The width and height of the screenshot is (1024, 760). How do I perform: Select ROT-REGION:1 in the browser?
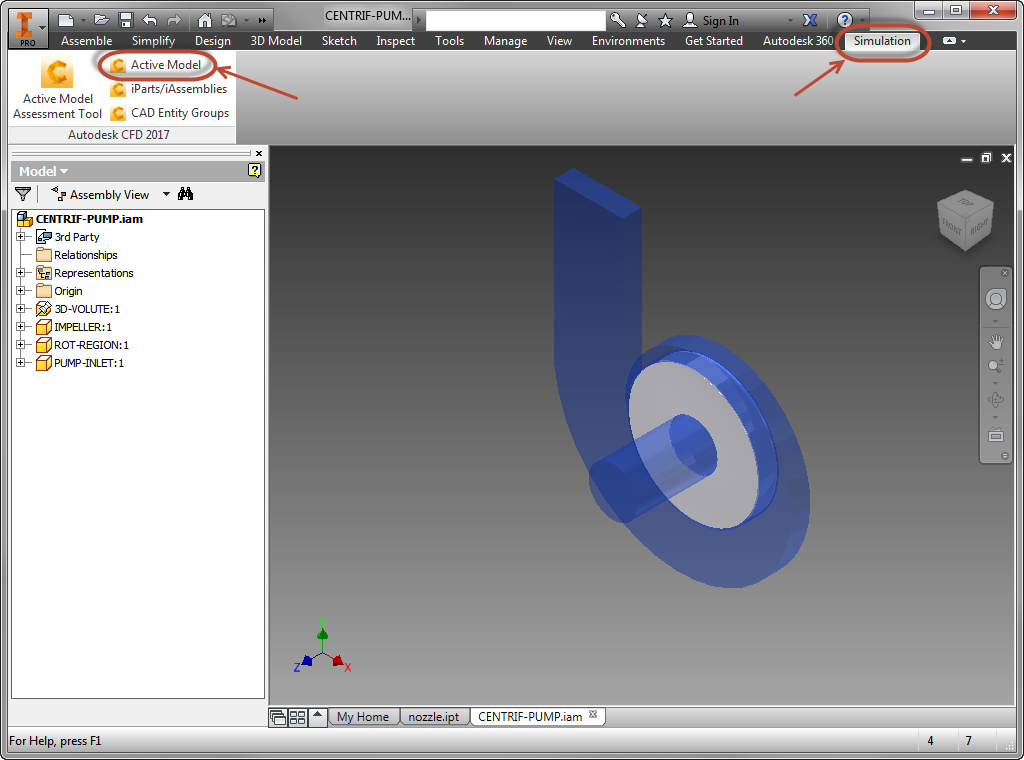click(91, 345)
